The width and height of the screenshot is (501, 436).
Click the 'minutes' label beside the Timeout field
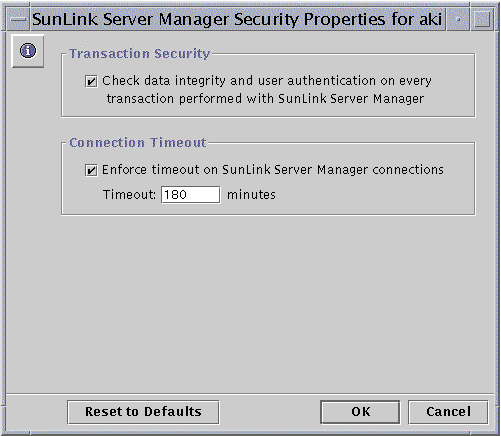pyautogui.click(x=251, y=195)
